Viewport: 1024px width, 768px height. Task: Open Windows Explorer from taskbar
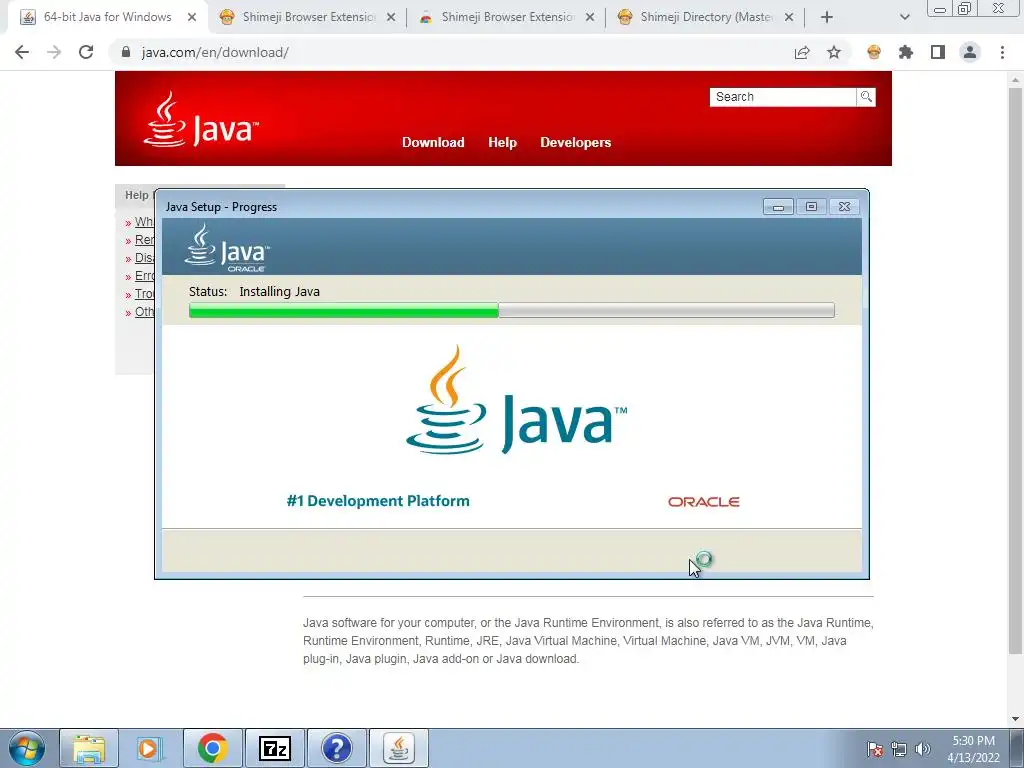89,748
